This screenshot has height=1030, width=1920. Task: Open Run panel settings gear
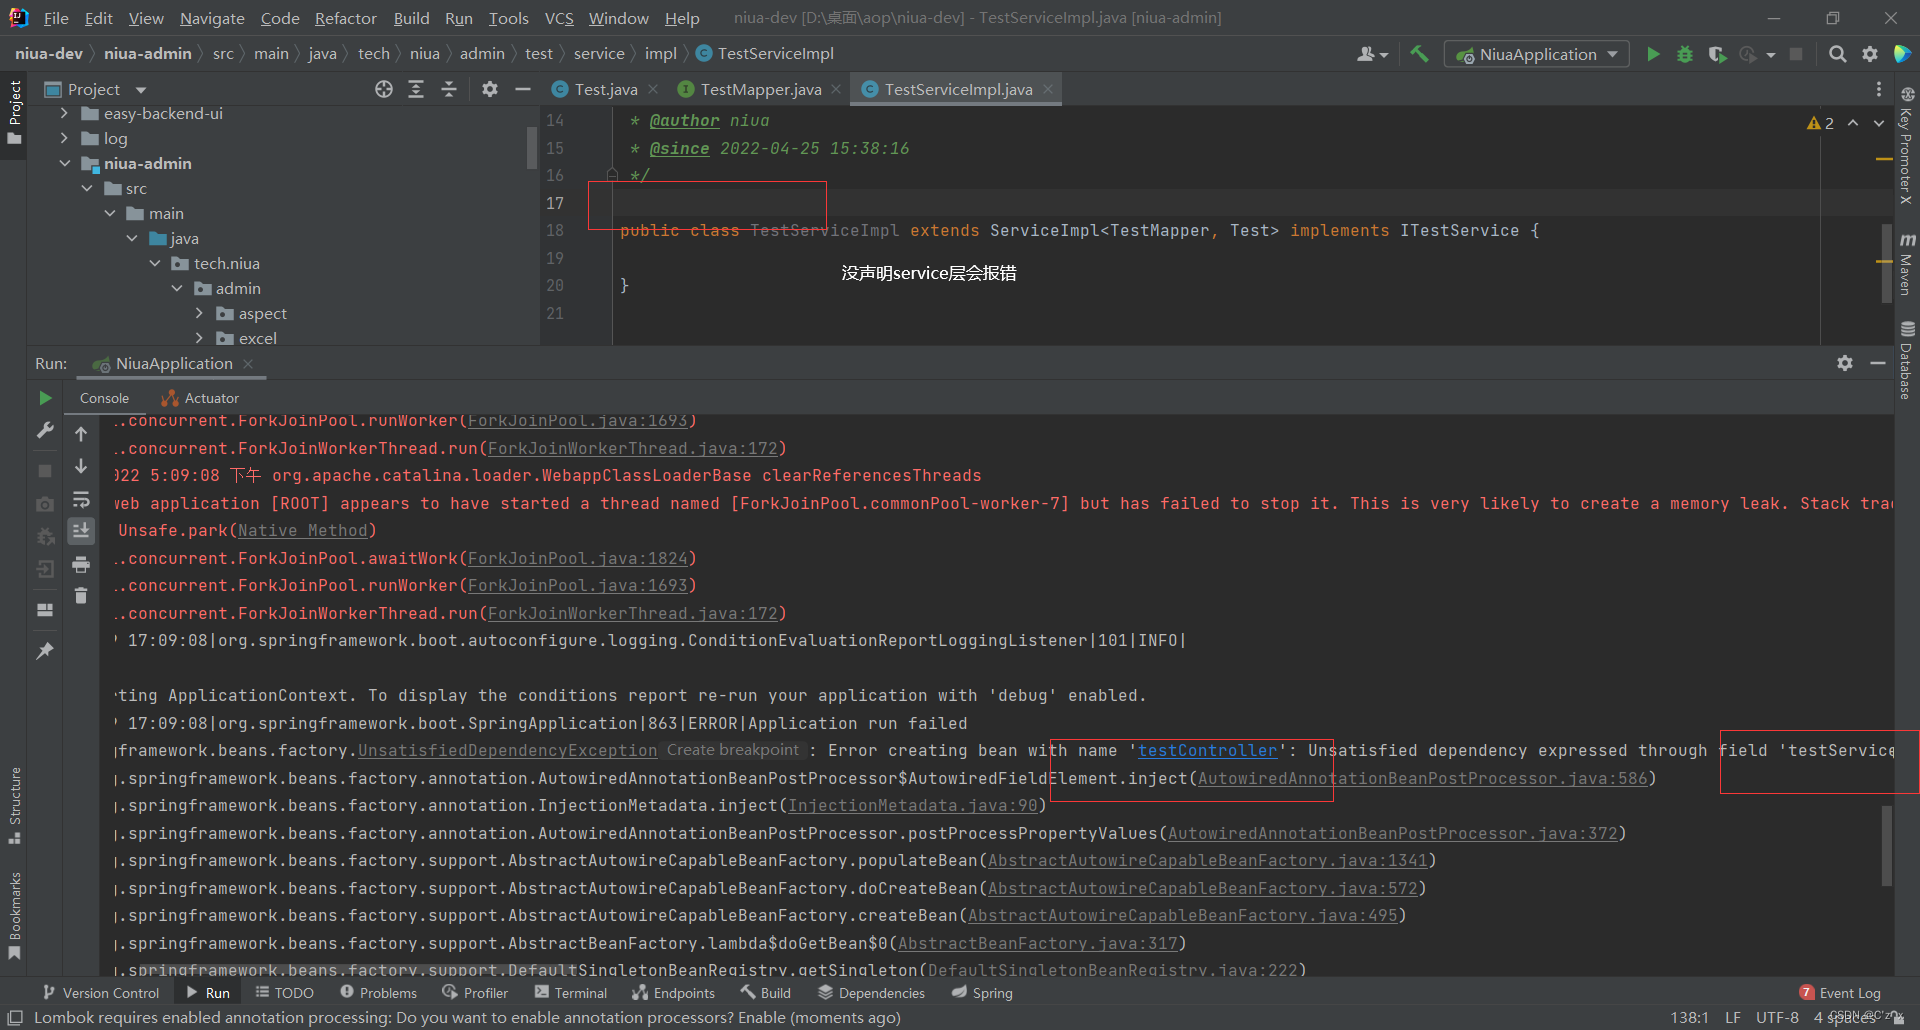1845,363
